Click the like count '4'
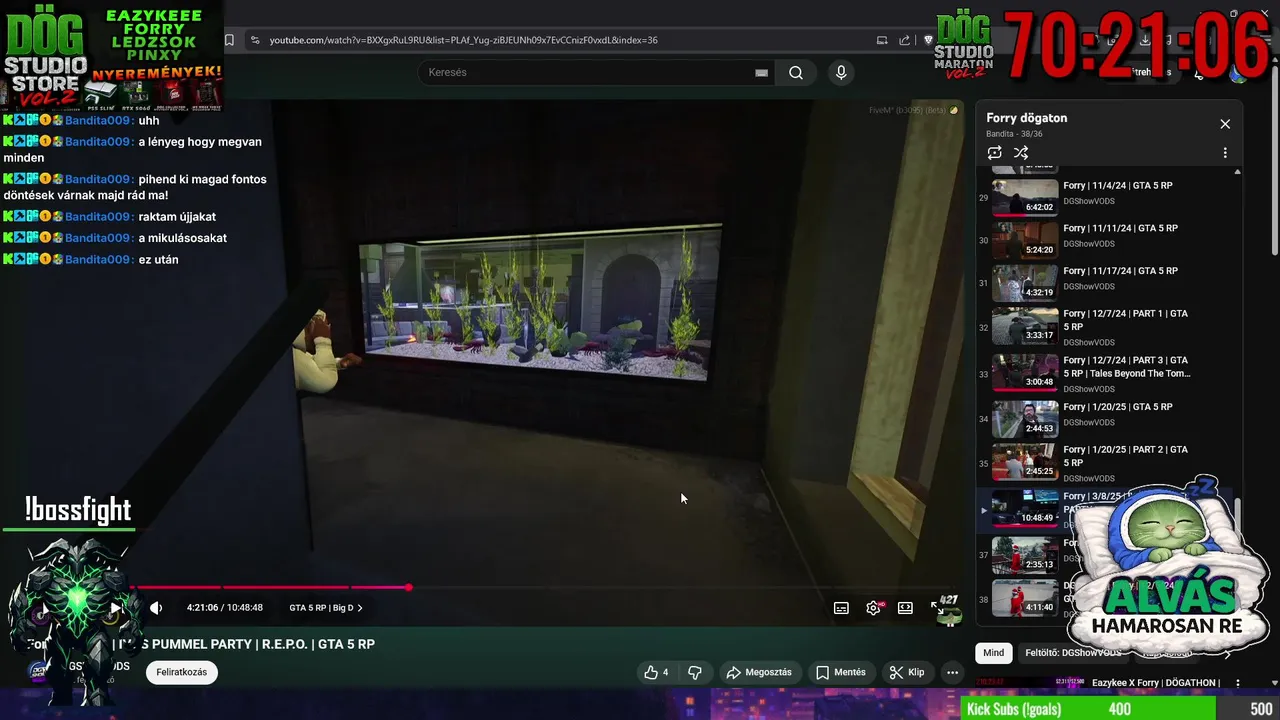The height and width of the screenshot is (720, 1280). 665,672
